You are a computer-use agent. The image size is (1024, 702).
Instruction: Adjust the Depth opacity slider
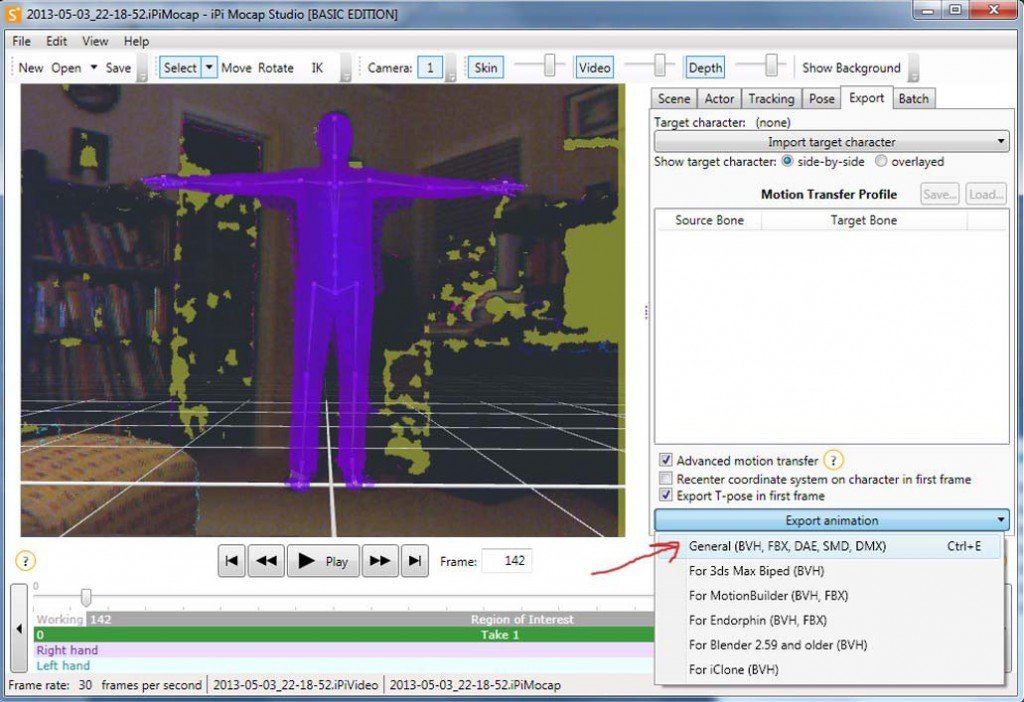[x=772, y=65]
